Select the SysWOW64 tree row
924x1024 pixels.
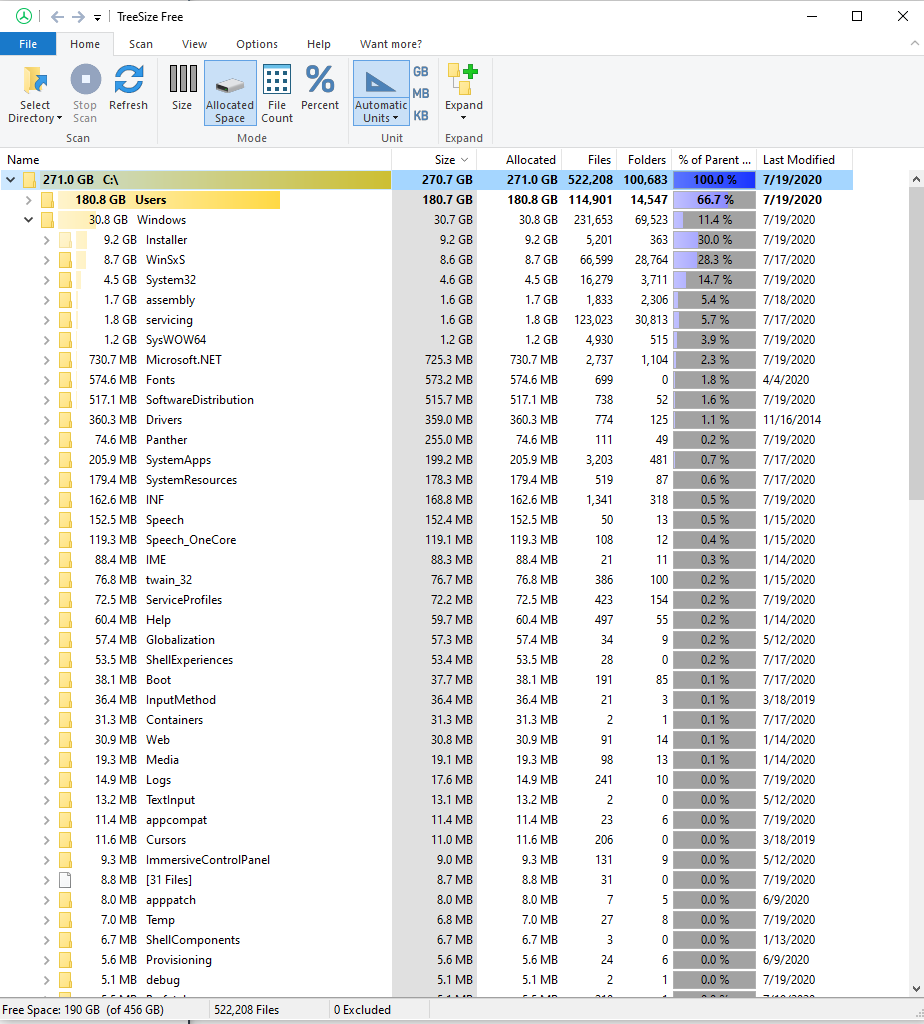tap(426, 340)
